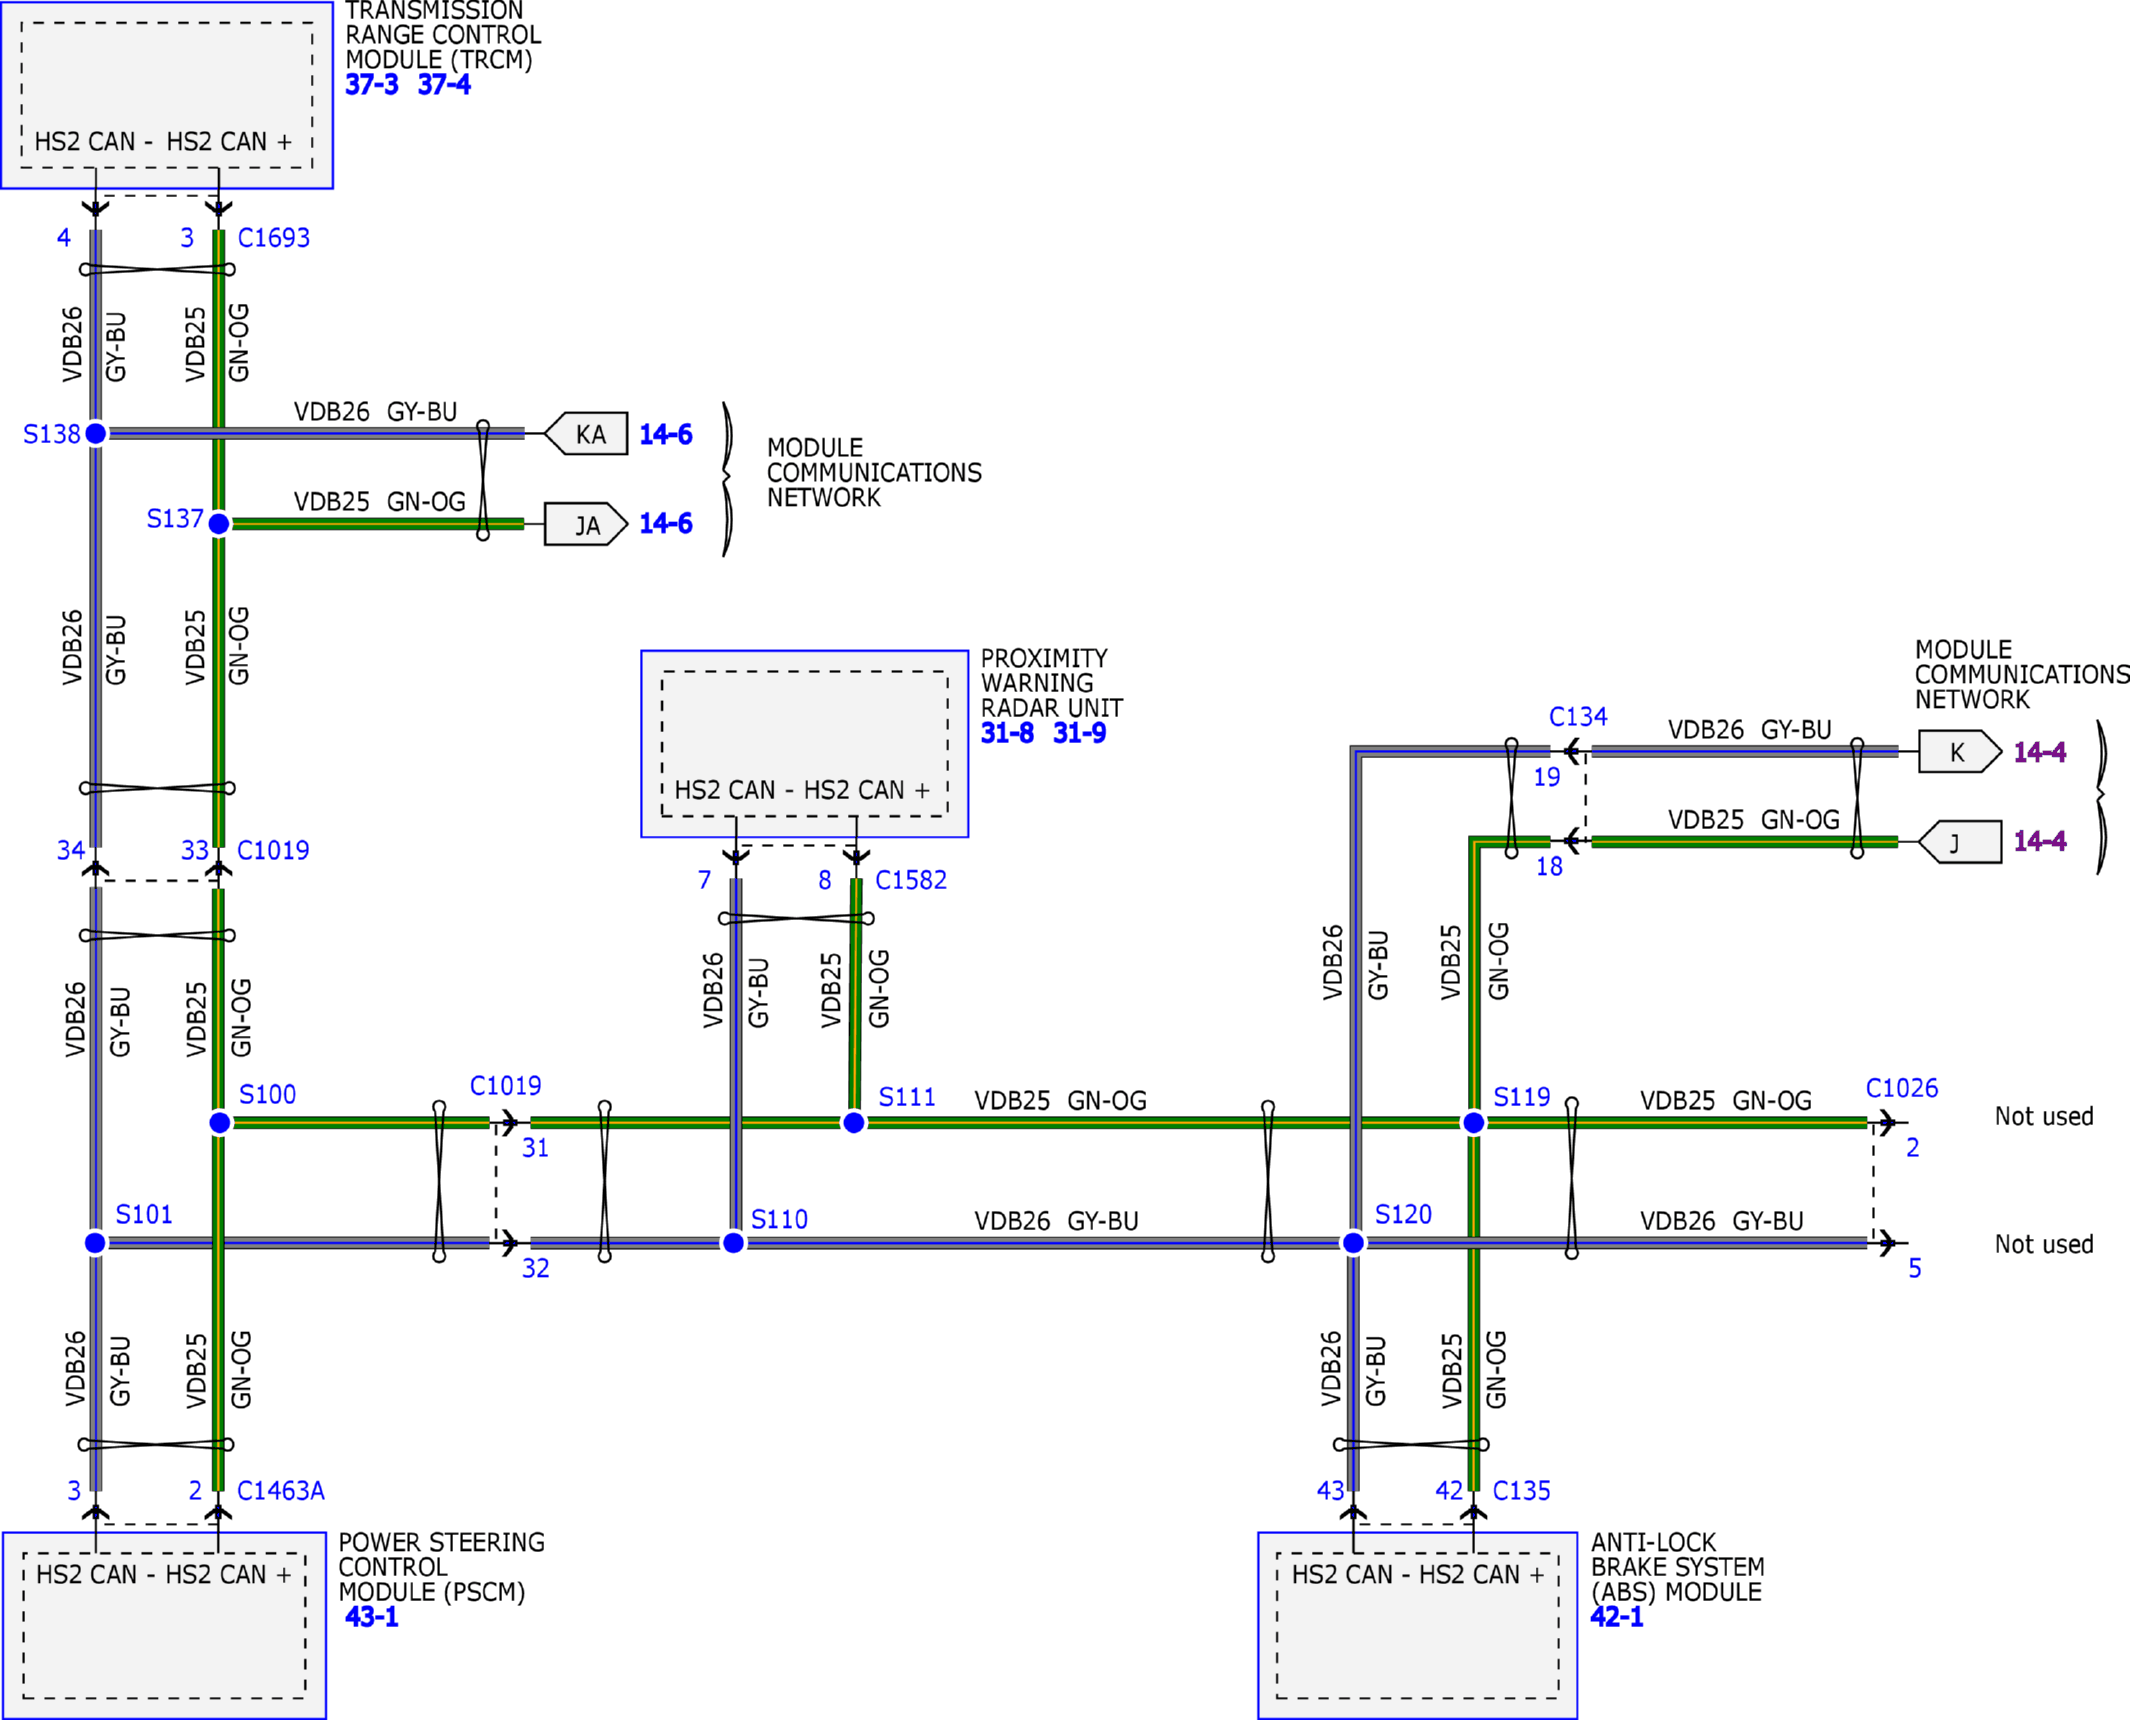Follow the 14-4 link beside K
Screen dimensions: 2130x1720
2040,752
